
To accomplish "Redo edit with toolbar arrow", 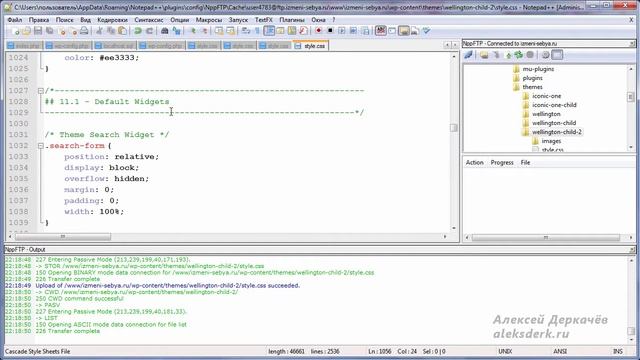I will tap(149, 31).
